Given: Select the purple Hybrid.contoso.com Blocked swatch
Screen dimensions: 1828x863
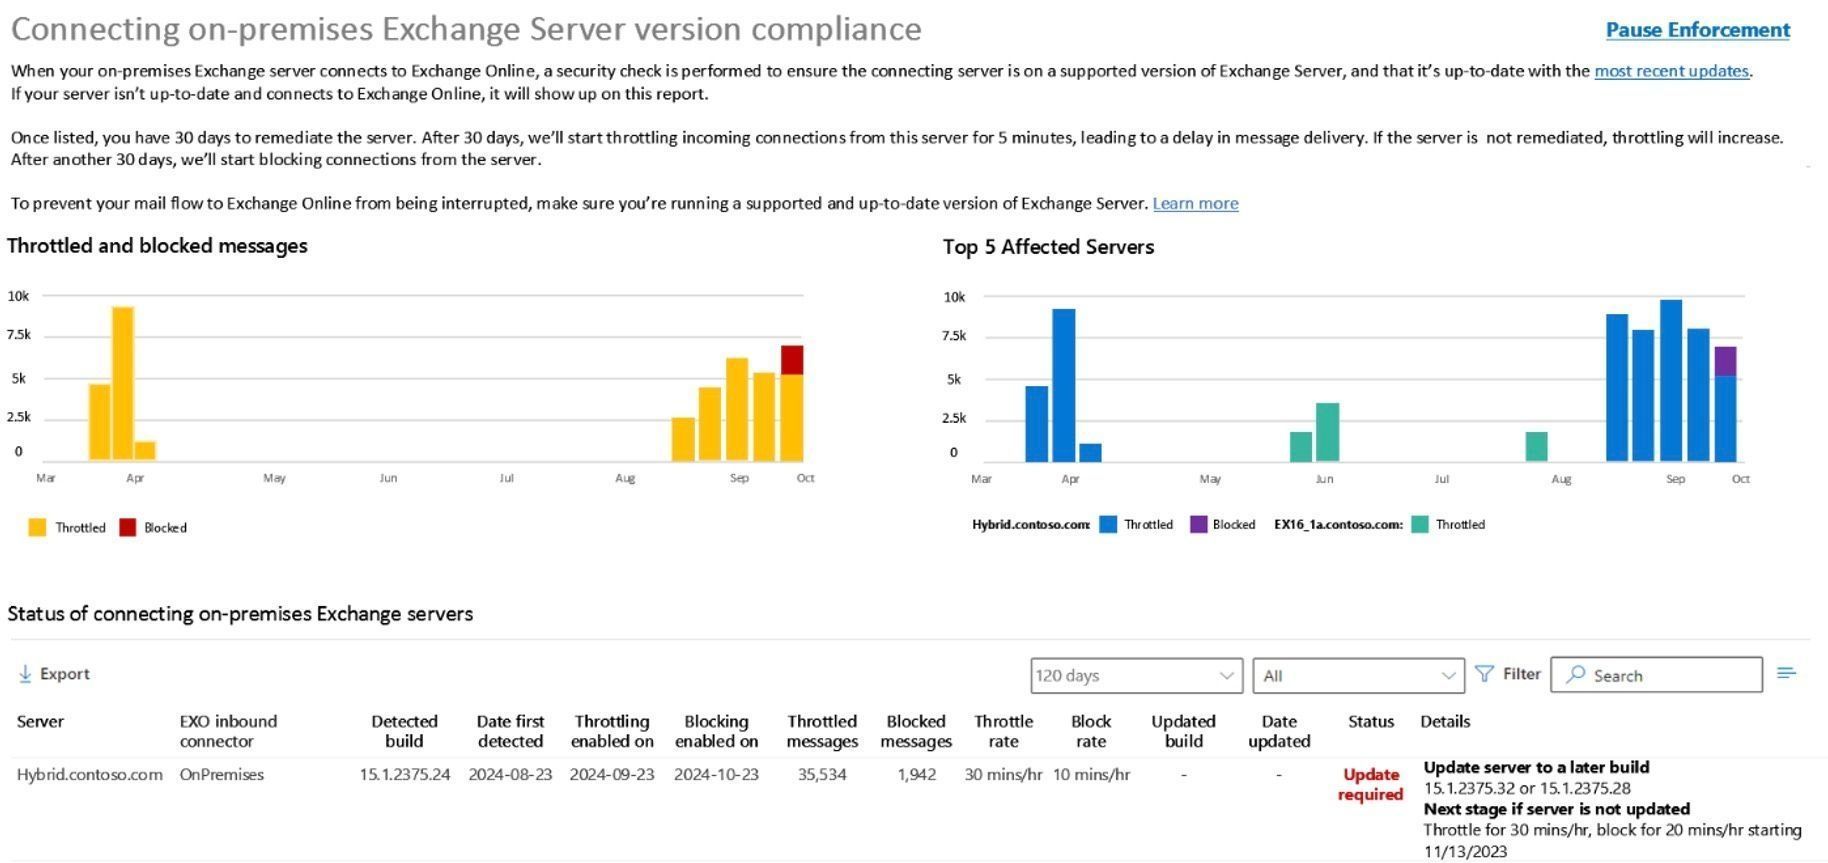Looking at the screenshot, I should pyautogui.click(x=1198, y=525).
